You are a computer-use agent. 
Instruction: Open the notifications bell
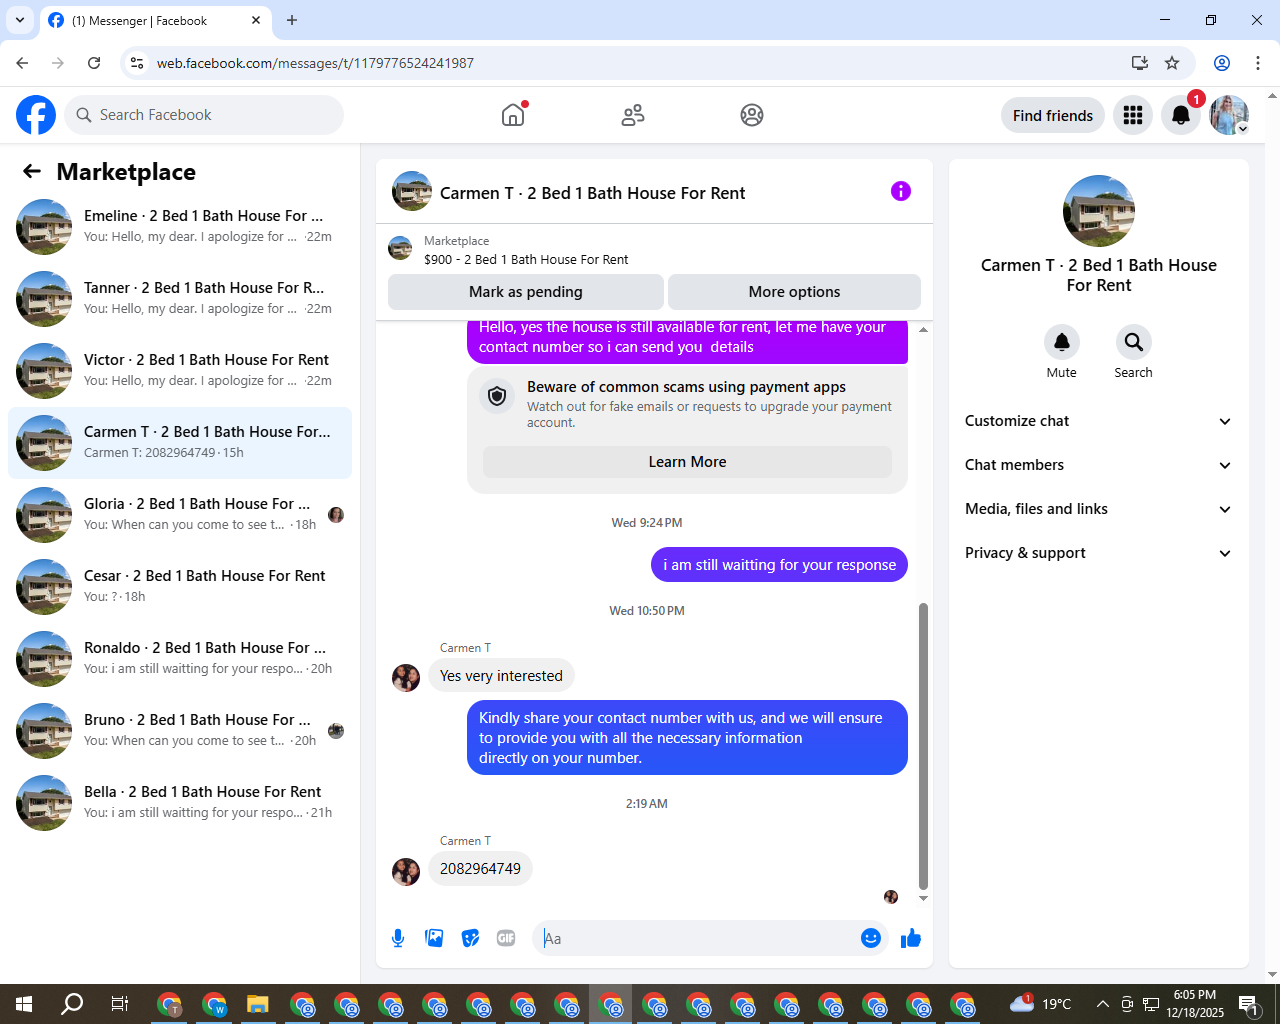[x=1181, y=115]
